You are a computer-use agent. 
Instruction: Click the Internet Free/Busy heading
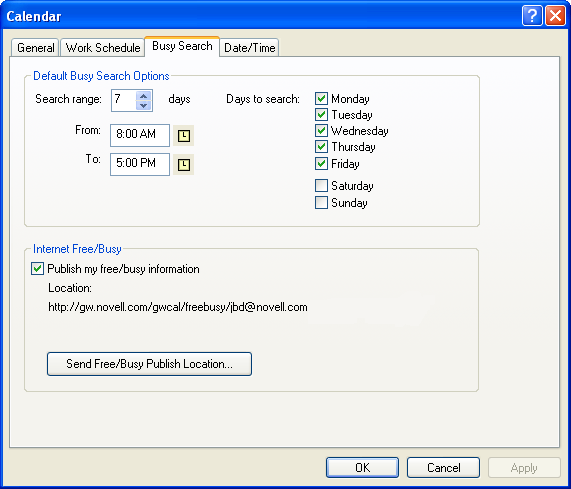(77, 249)
